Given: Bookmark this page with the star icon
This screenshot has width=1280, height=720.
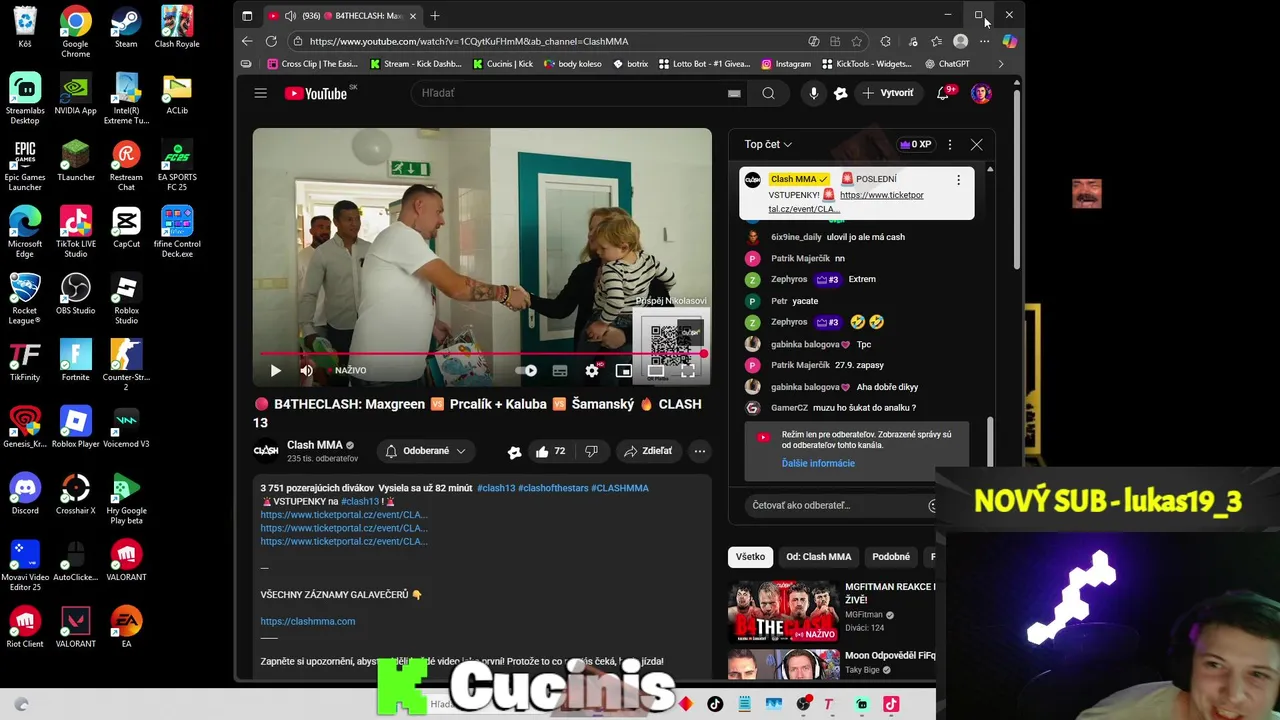Looking at the screenshot, I should click(857, 41).
